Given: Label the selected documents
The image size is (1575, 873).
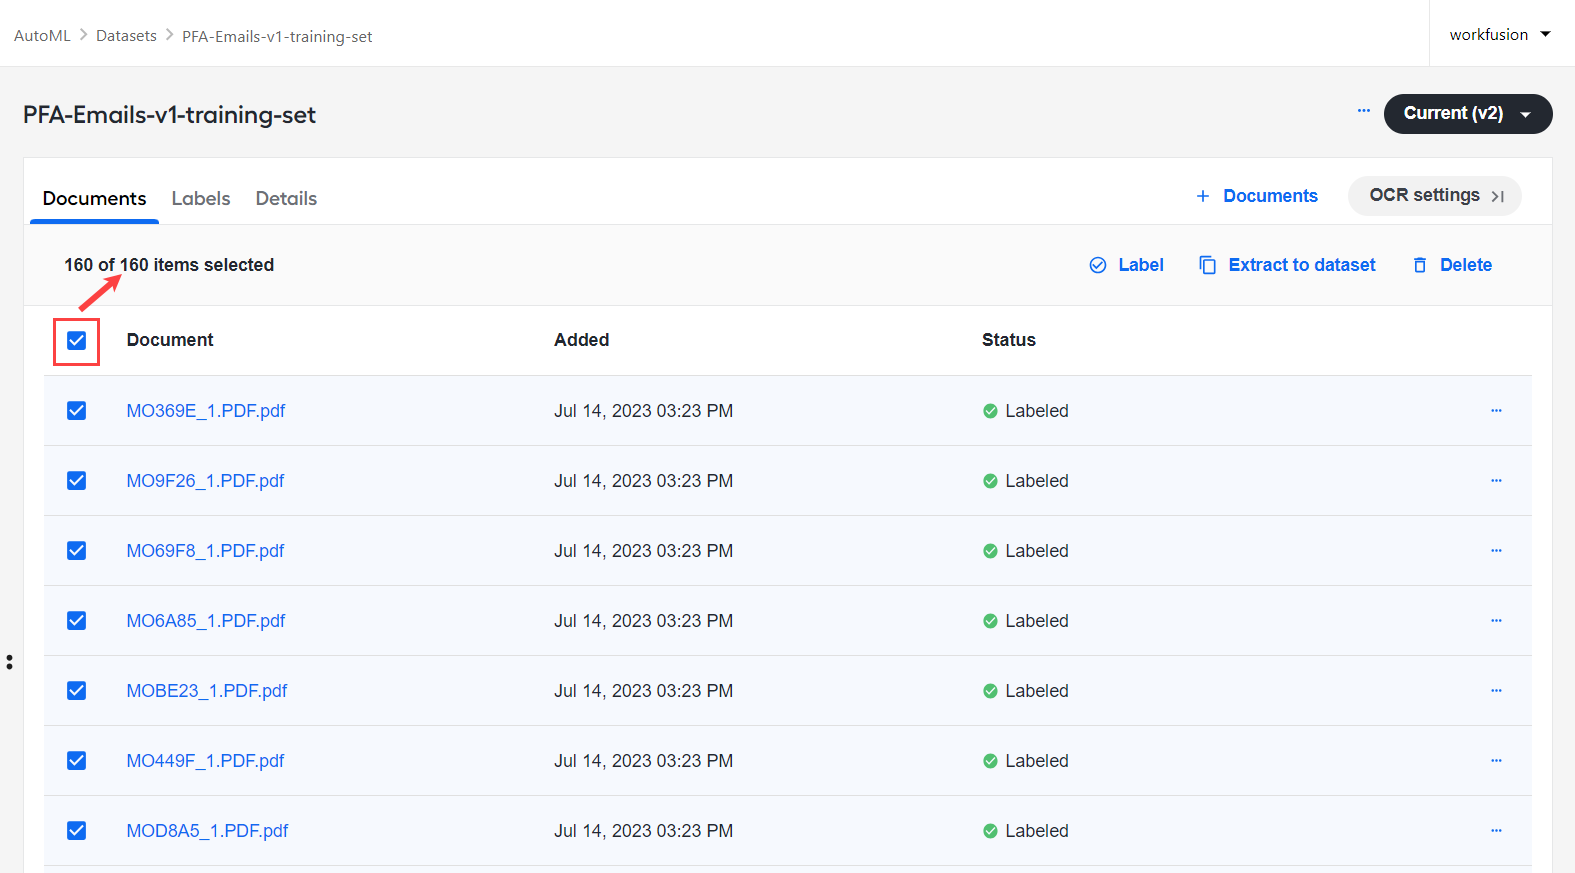Looking at the screenshot, I should (x=1126, y=265).
